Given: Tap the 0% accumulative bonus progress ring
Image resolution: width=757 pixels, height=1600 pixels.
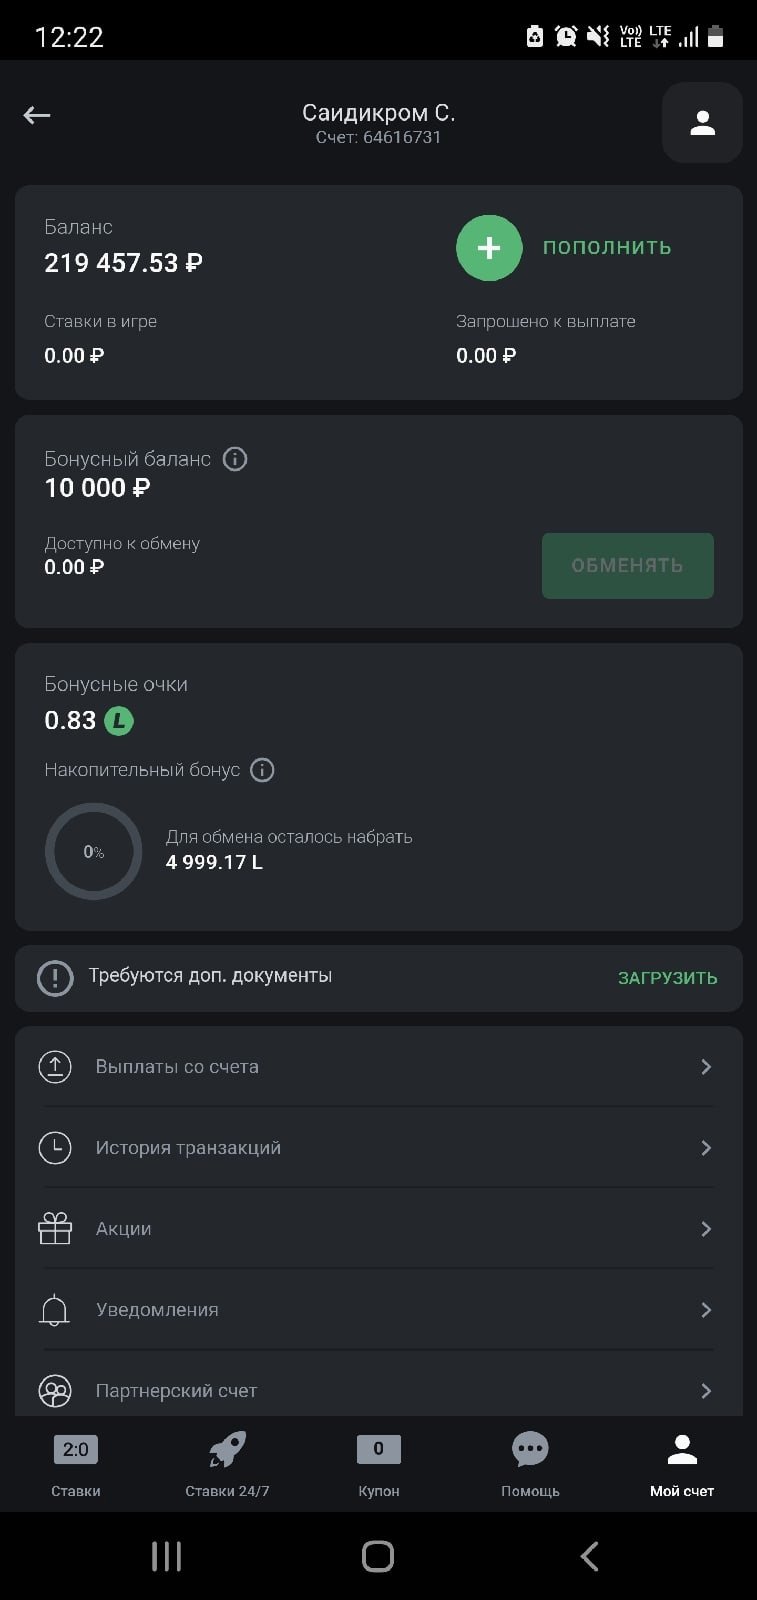Looking at the screenshot, I should [94, 852].
